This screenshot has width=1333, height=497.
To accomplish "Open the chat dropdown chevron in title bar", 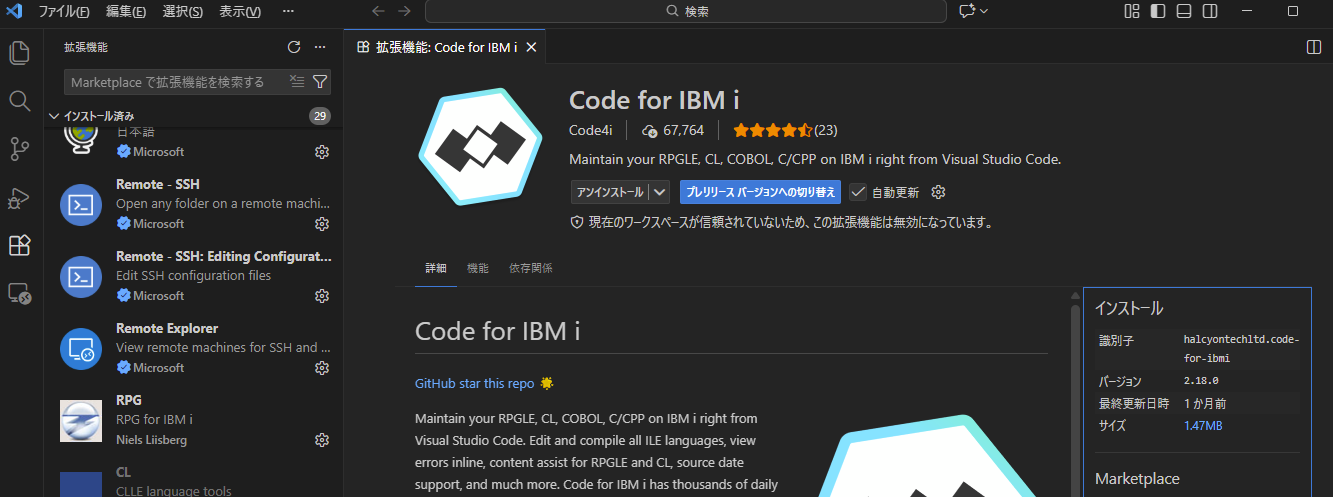I will (x=984, y=11).
